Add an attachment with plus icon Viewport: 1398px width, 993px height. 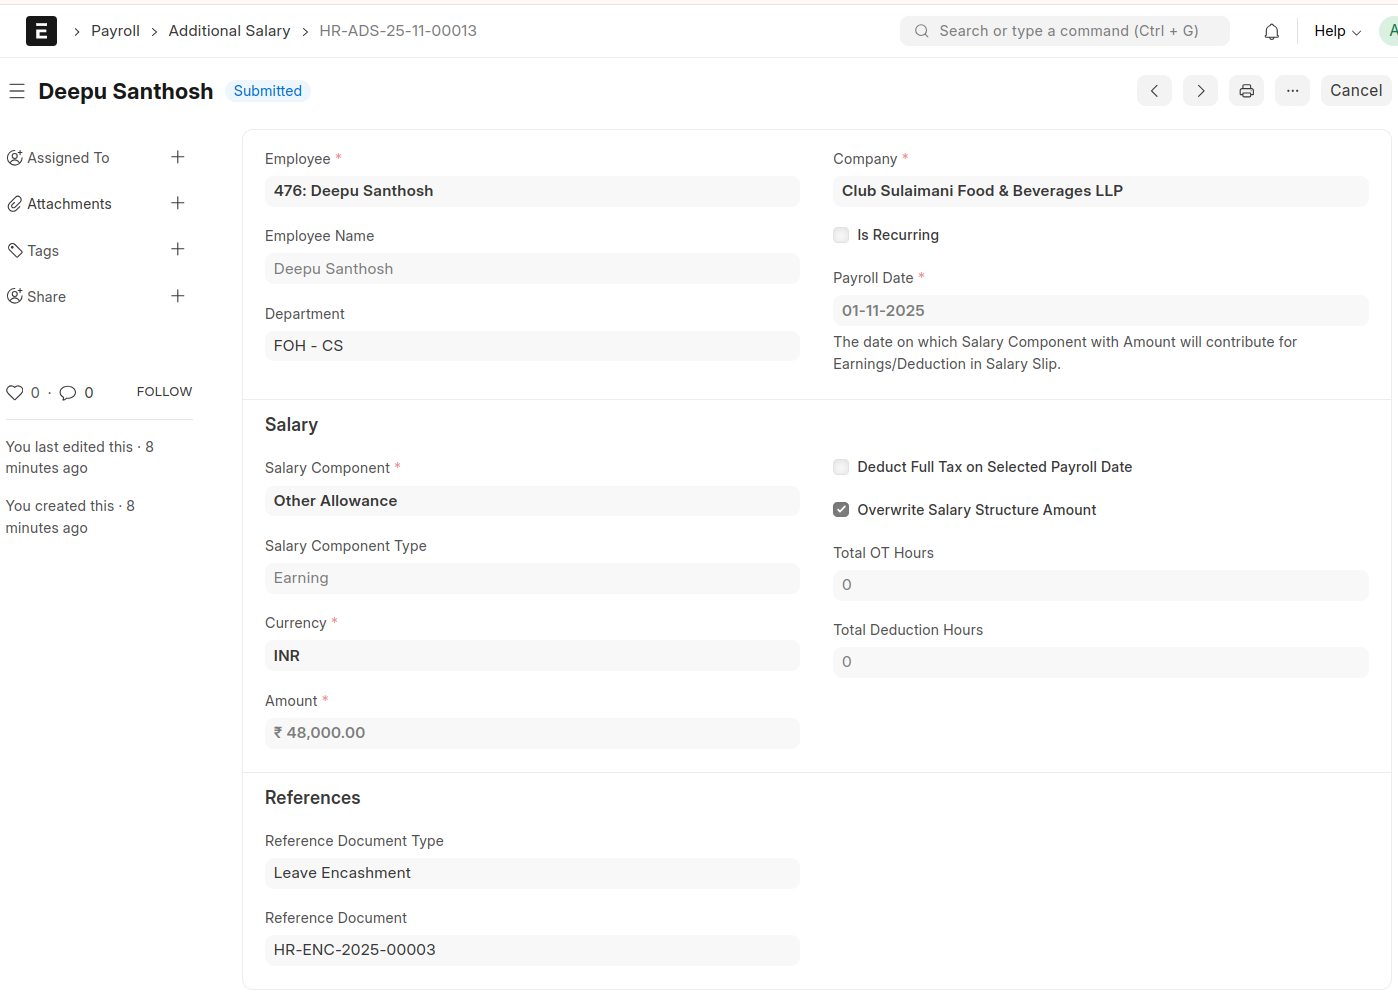[x=177, y=203]
